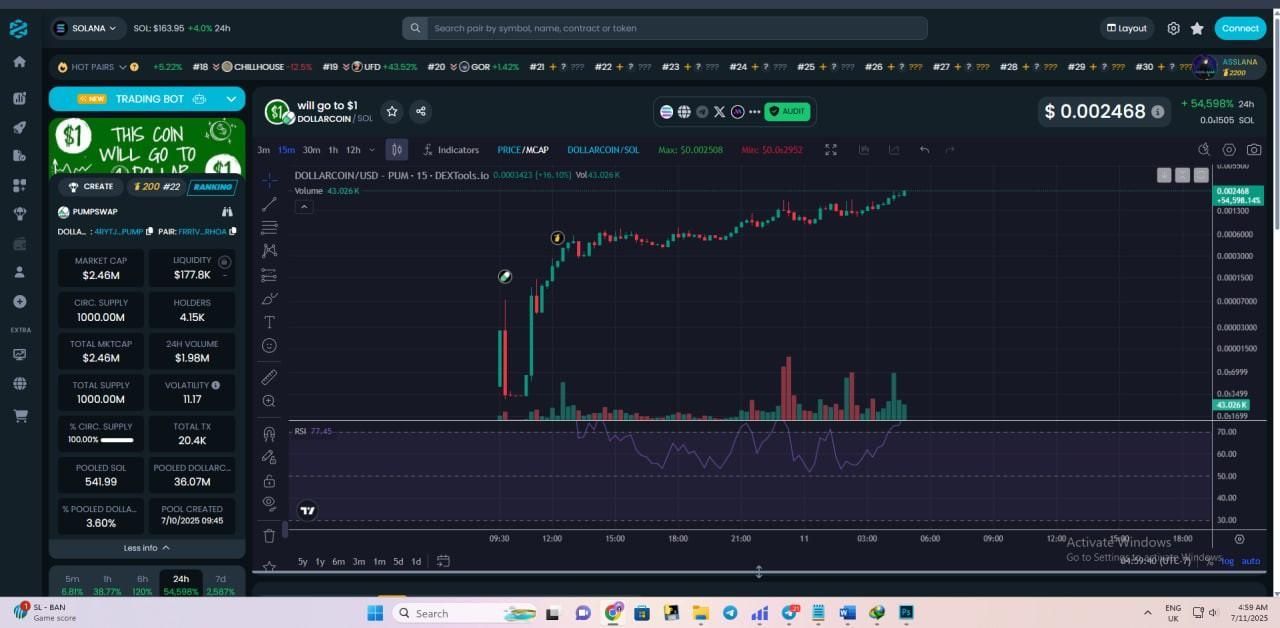Select the chart zoom-in tool
This screenshot has height=628, width=1280.
(x=269, y=401)
